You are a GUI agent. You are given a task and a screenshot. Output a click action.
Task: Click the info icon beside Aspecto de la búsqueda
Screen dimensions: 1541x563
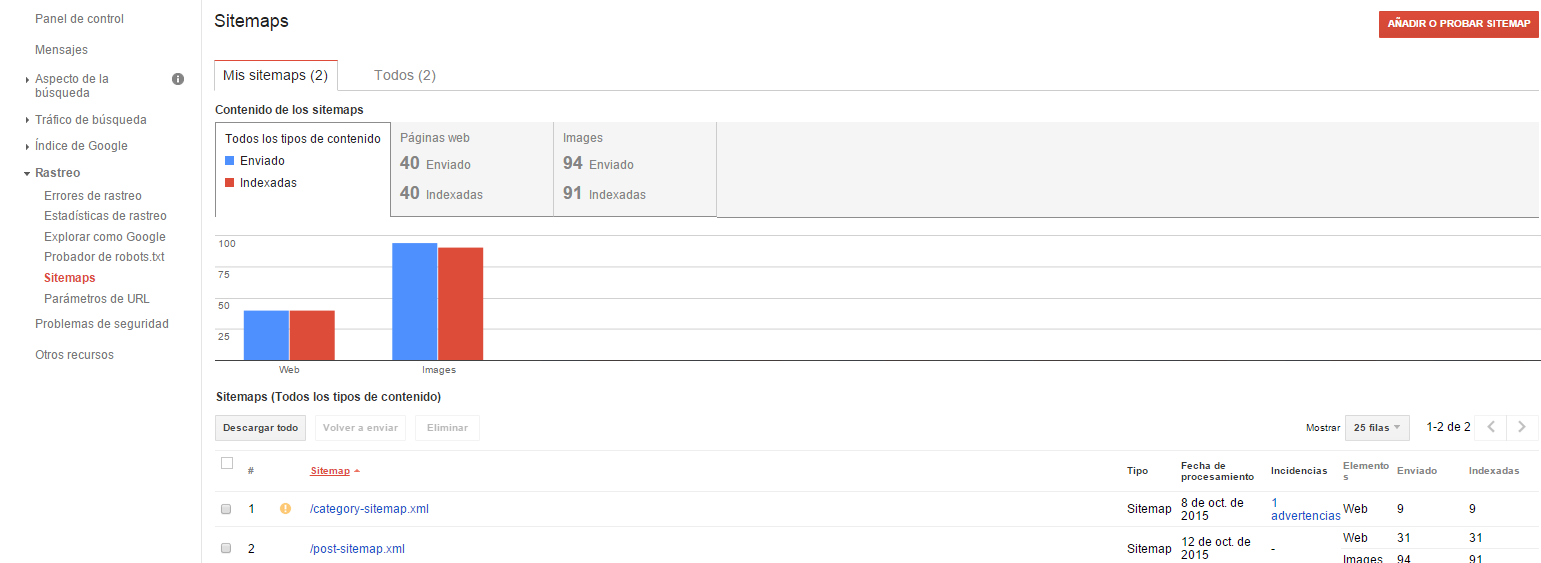pyautogui.click(x=178, y=79)
